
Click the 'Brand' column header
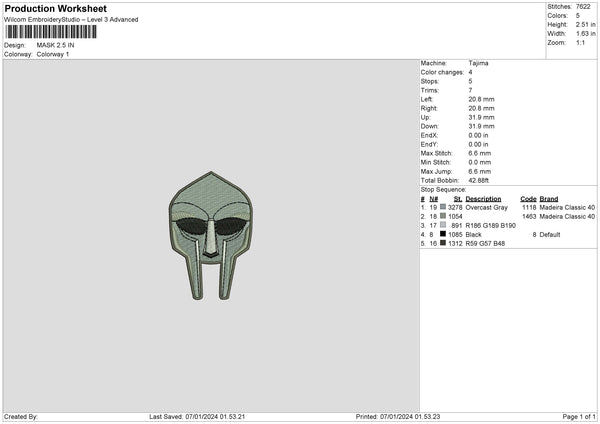tap(549, 199)
